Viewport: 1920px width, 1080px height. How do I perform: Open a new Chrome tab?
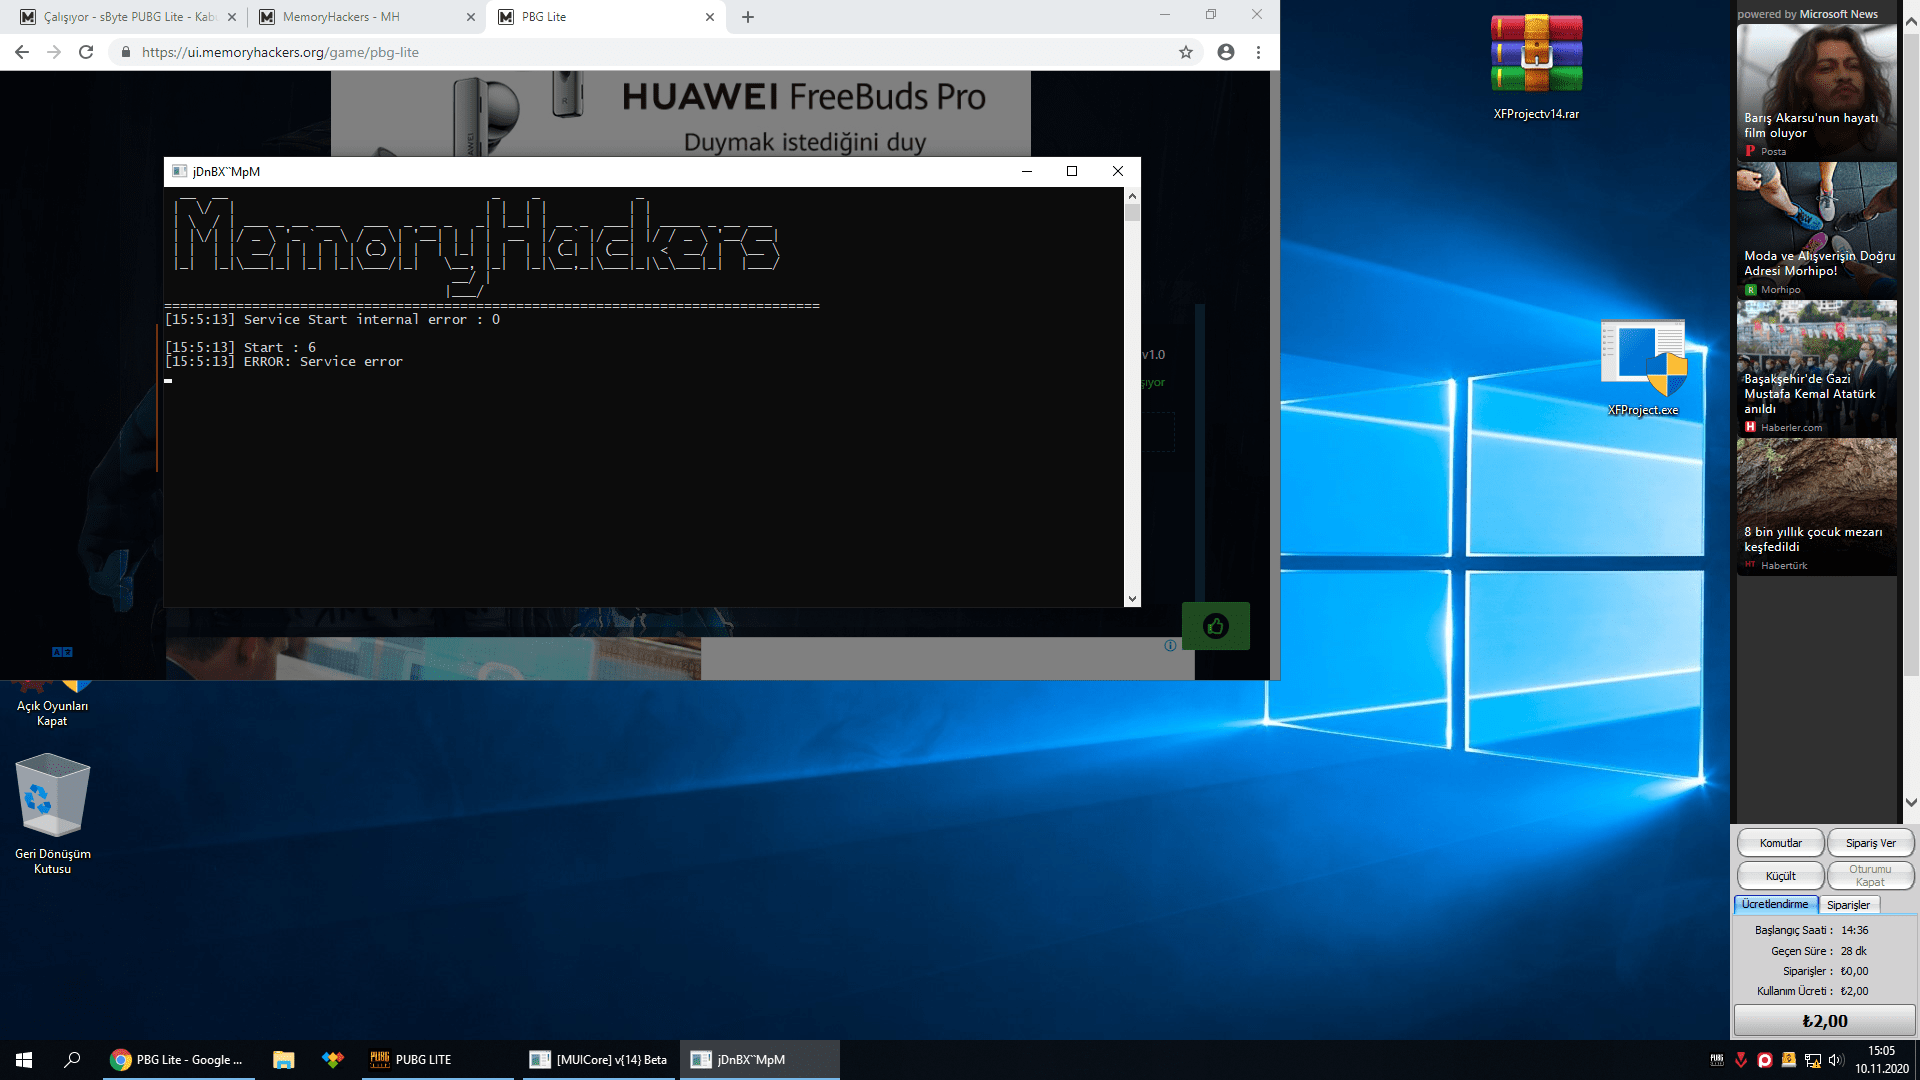(748, 17)
